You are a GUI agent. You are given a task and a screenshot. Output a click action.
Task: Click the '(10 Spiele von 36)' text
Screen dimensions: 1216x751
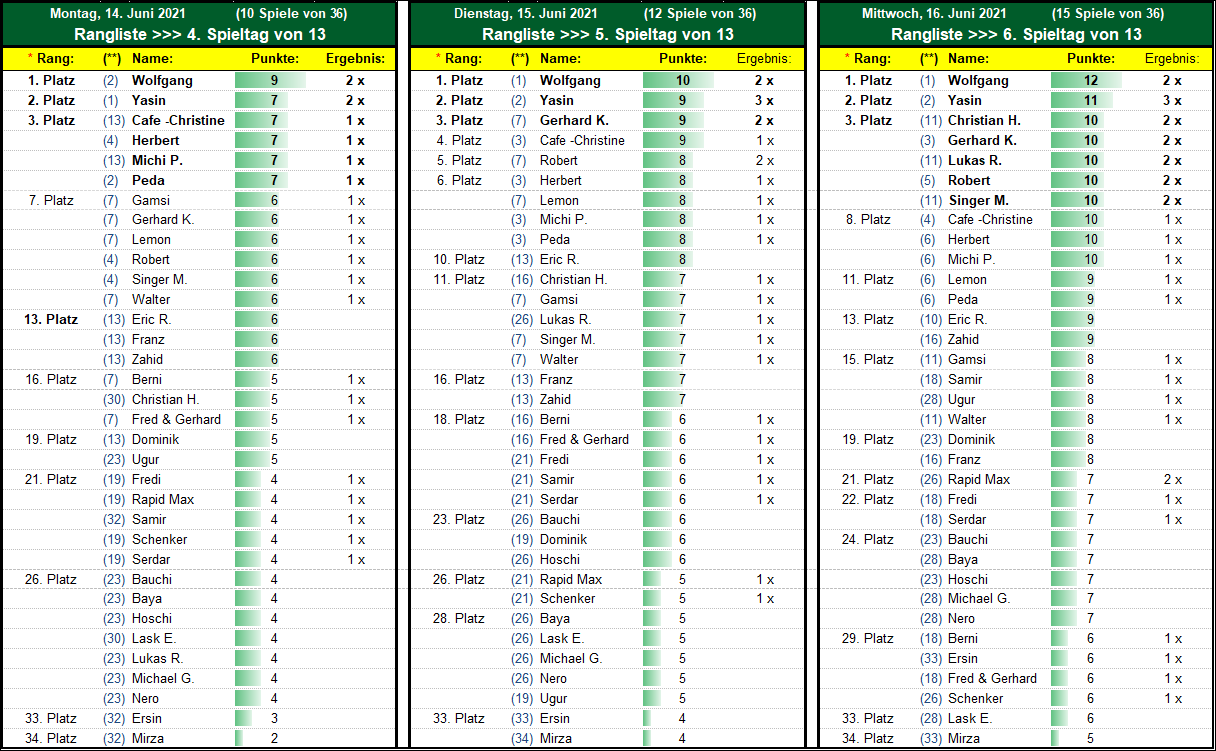[x=292, y=14]
